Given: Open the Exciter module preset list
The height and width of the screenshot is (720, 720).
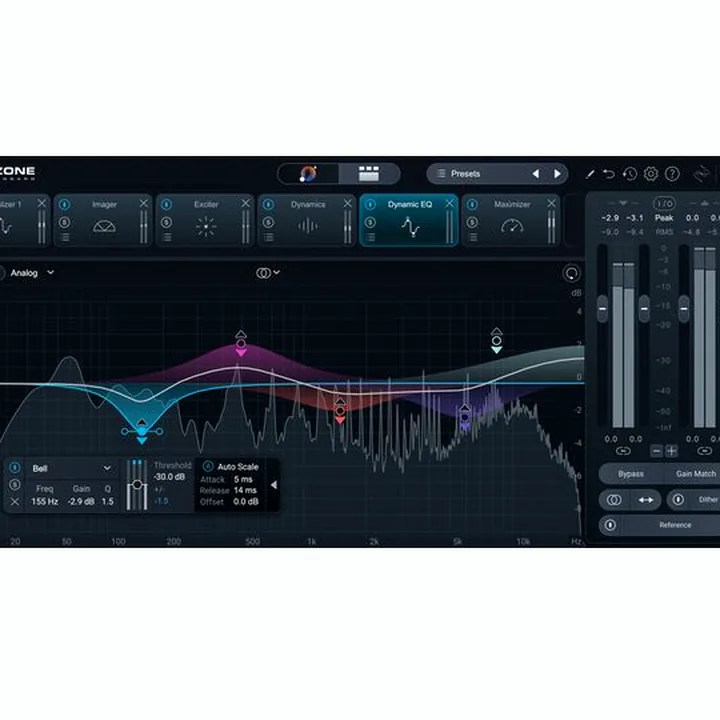Looking at the screenshot, I should (167, 237).
